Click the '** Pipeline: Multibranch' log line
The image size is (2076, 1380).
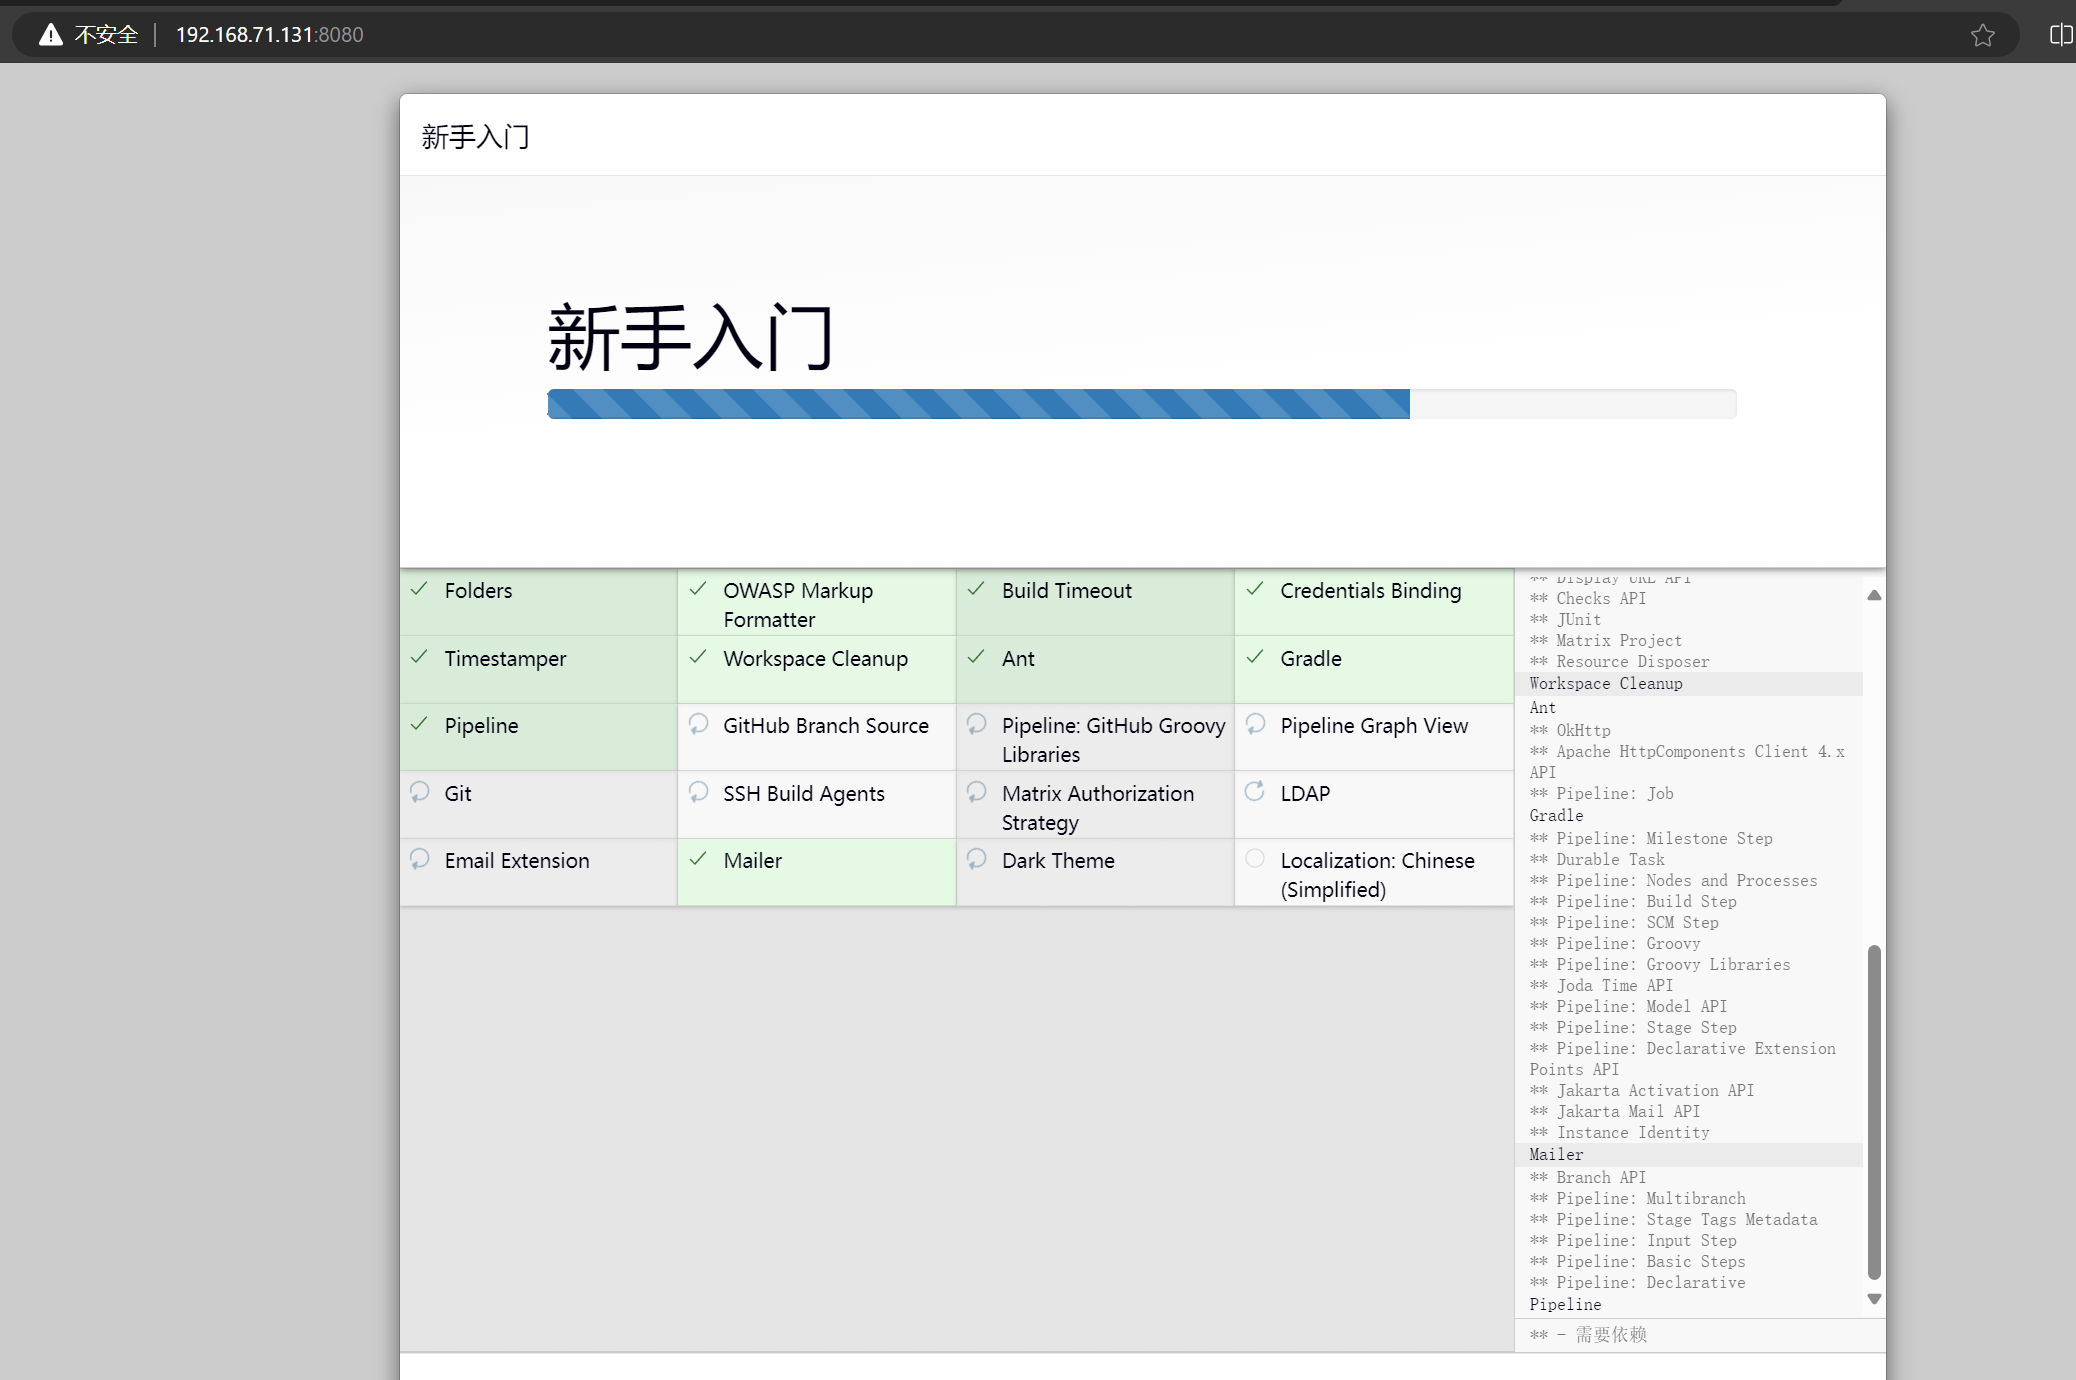pos(1638,1199)
